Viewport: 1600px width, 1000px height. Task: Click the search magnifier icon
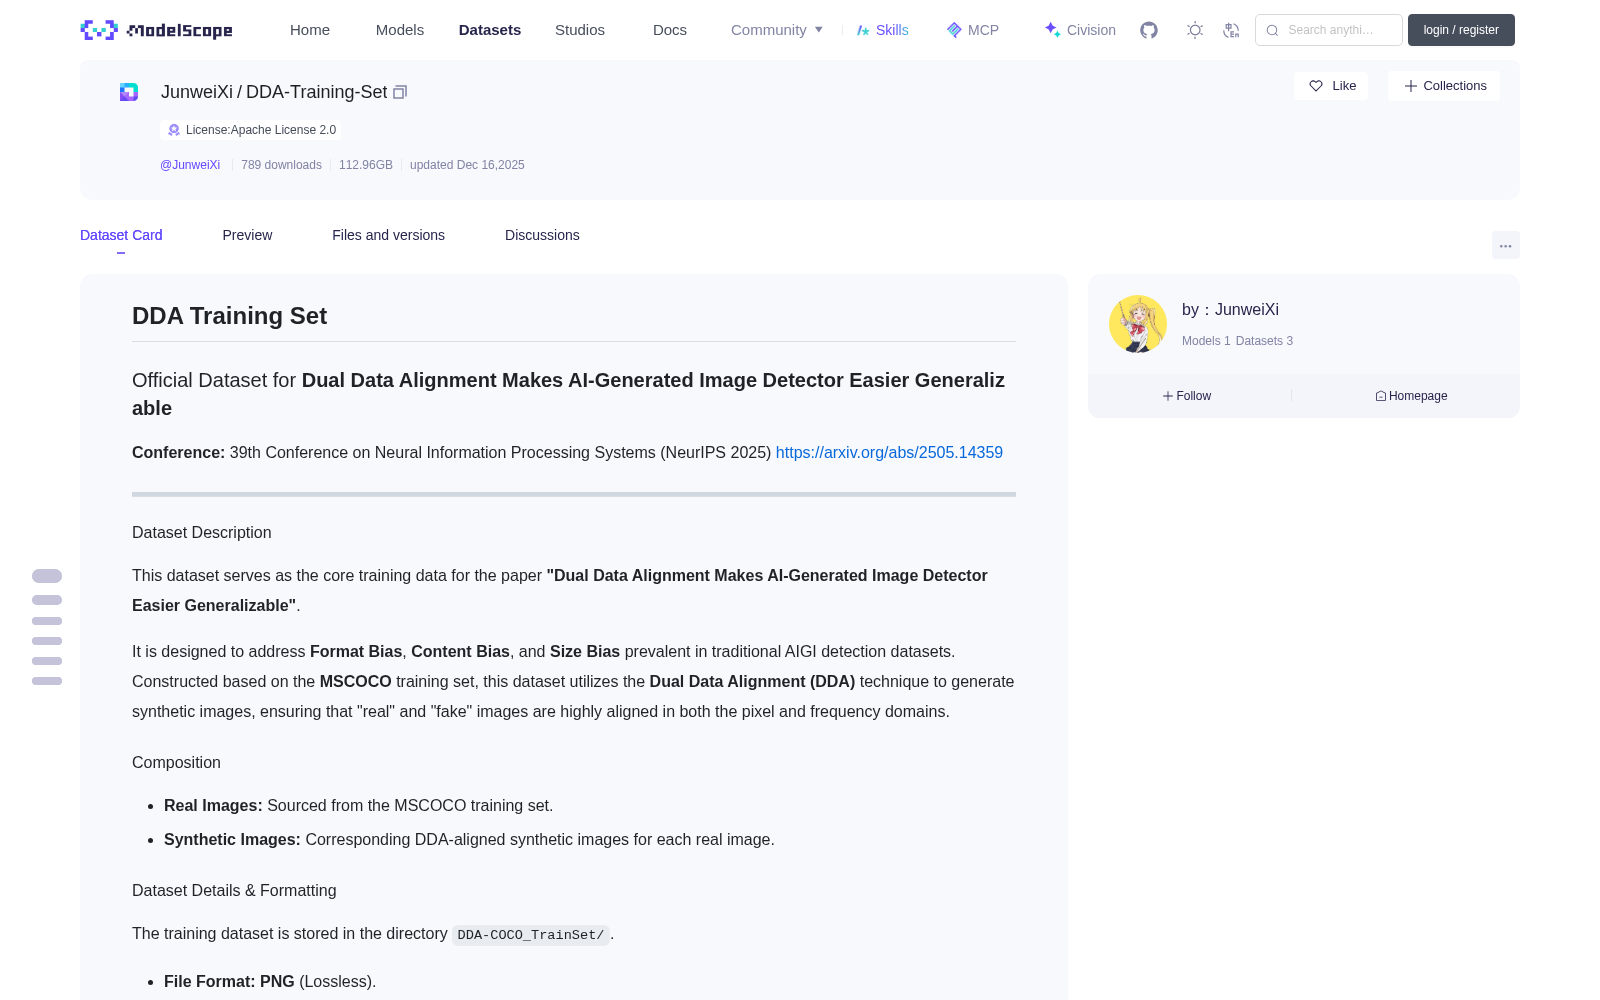click(x=1272, y=30)
